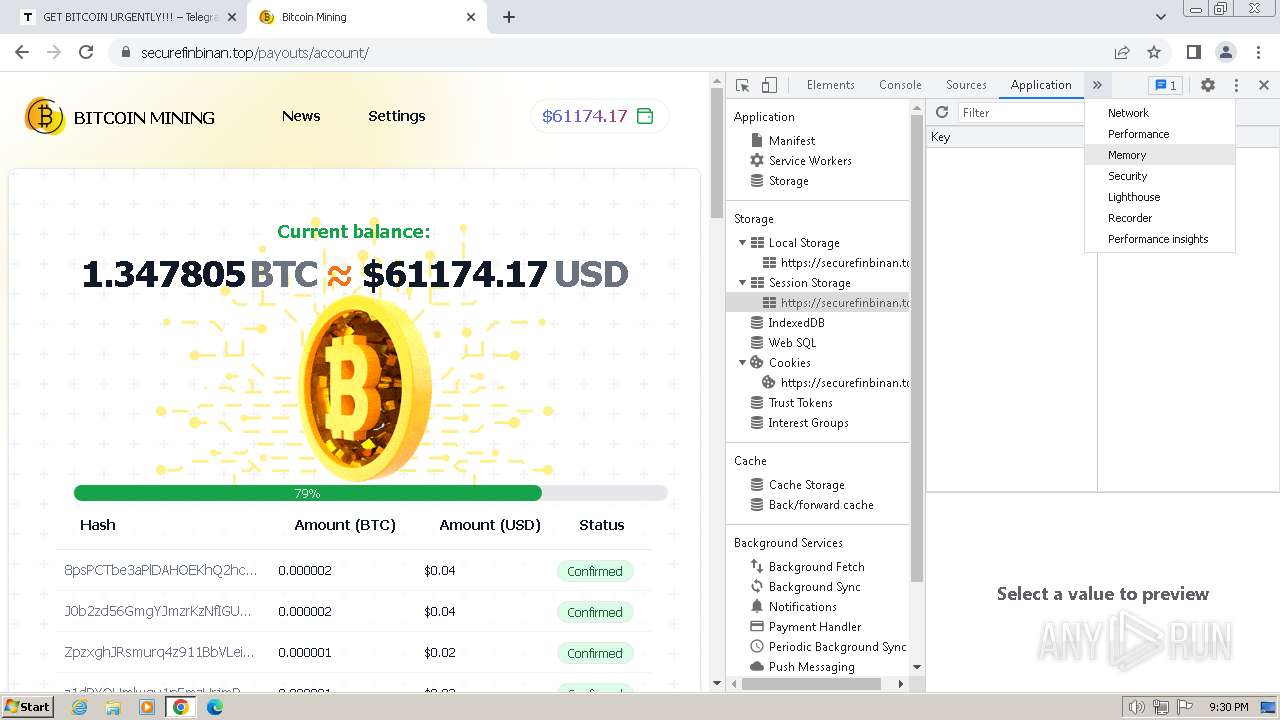Viewport: 1280px width, 720px height.
Task: Open Service Workers item
Action: 810,161
